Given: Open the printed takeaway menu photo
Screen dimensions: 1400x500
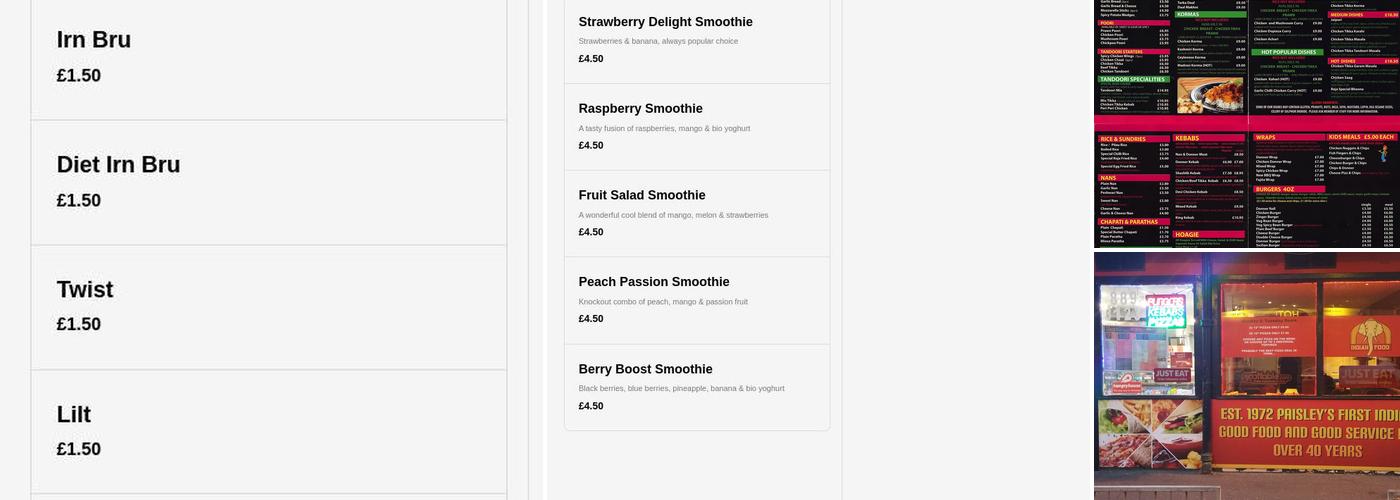Looking at the screenshot, I should [1246, 124].
